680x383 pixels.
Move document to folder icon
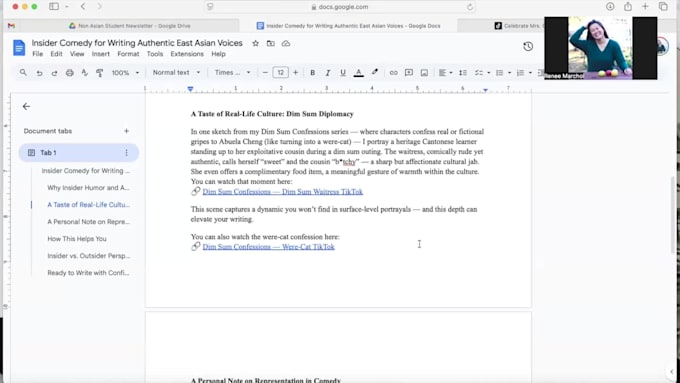tap(271, 43)
